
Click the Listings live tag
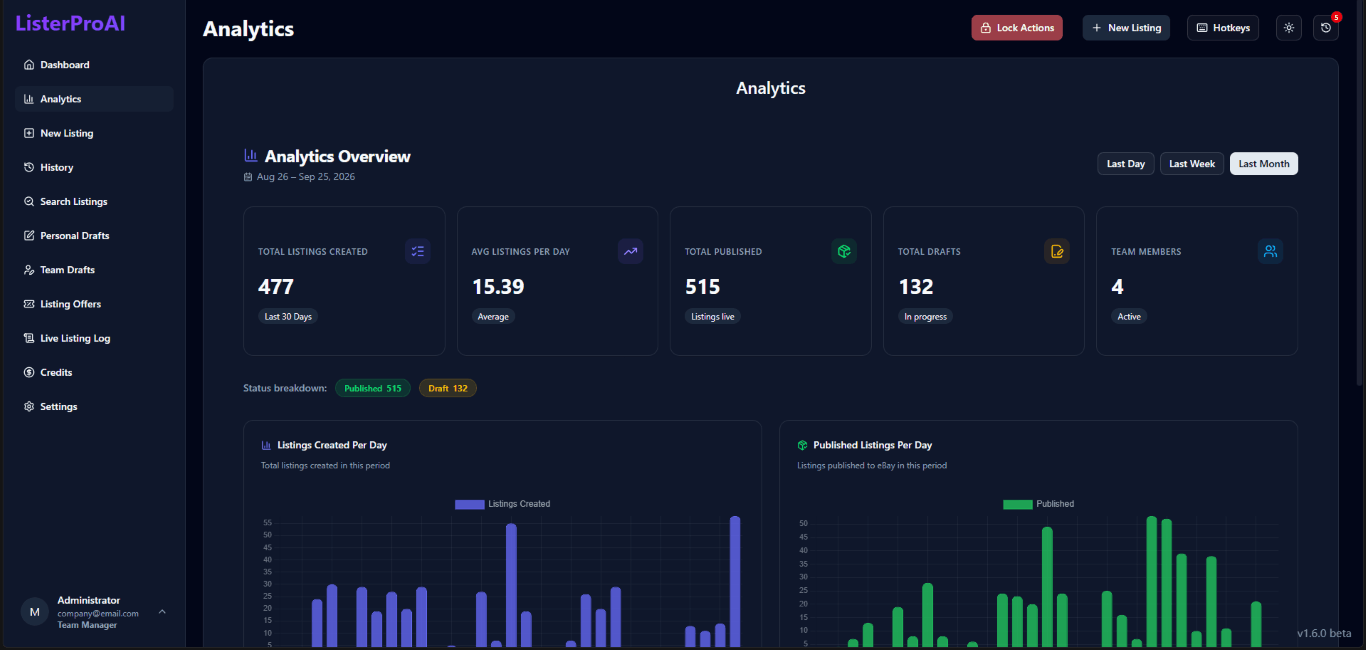713,317
